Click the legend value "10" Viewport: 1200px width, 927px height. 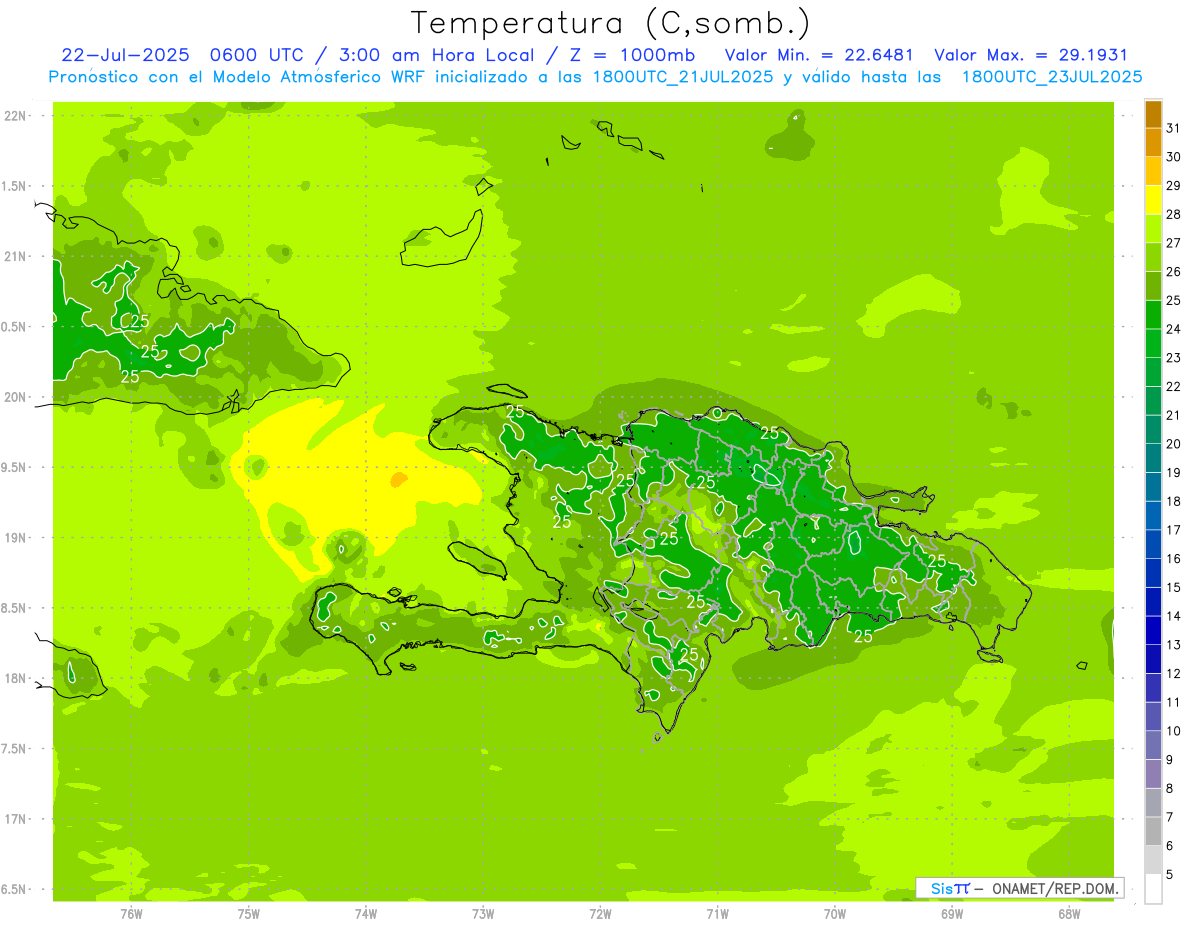pos(1173,731)
